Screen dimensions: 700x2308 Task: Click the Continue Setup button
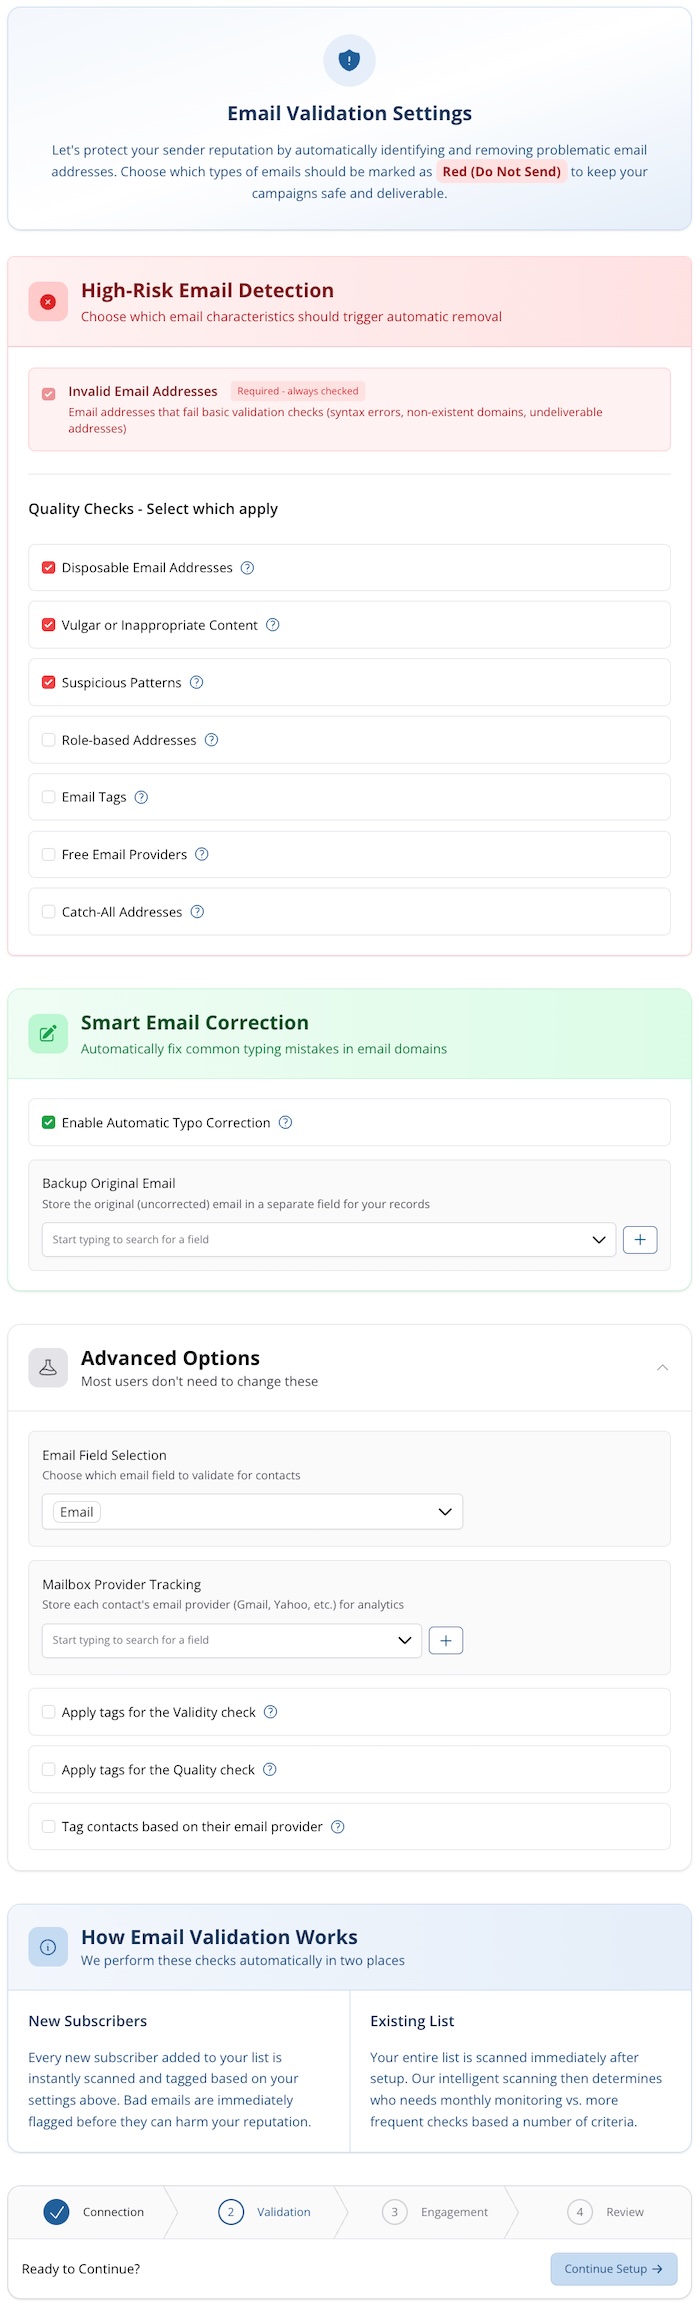[x=613, y=2269]
